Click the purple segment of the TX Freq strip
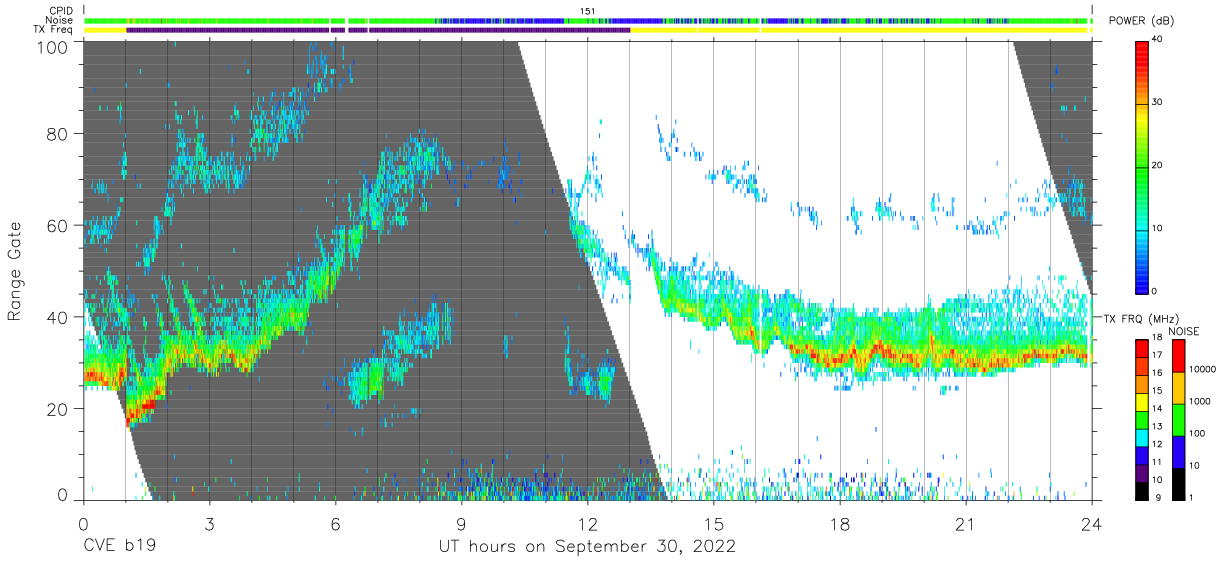This screenshot has height=567, width=1228. click(378, 30)
